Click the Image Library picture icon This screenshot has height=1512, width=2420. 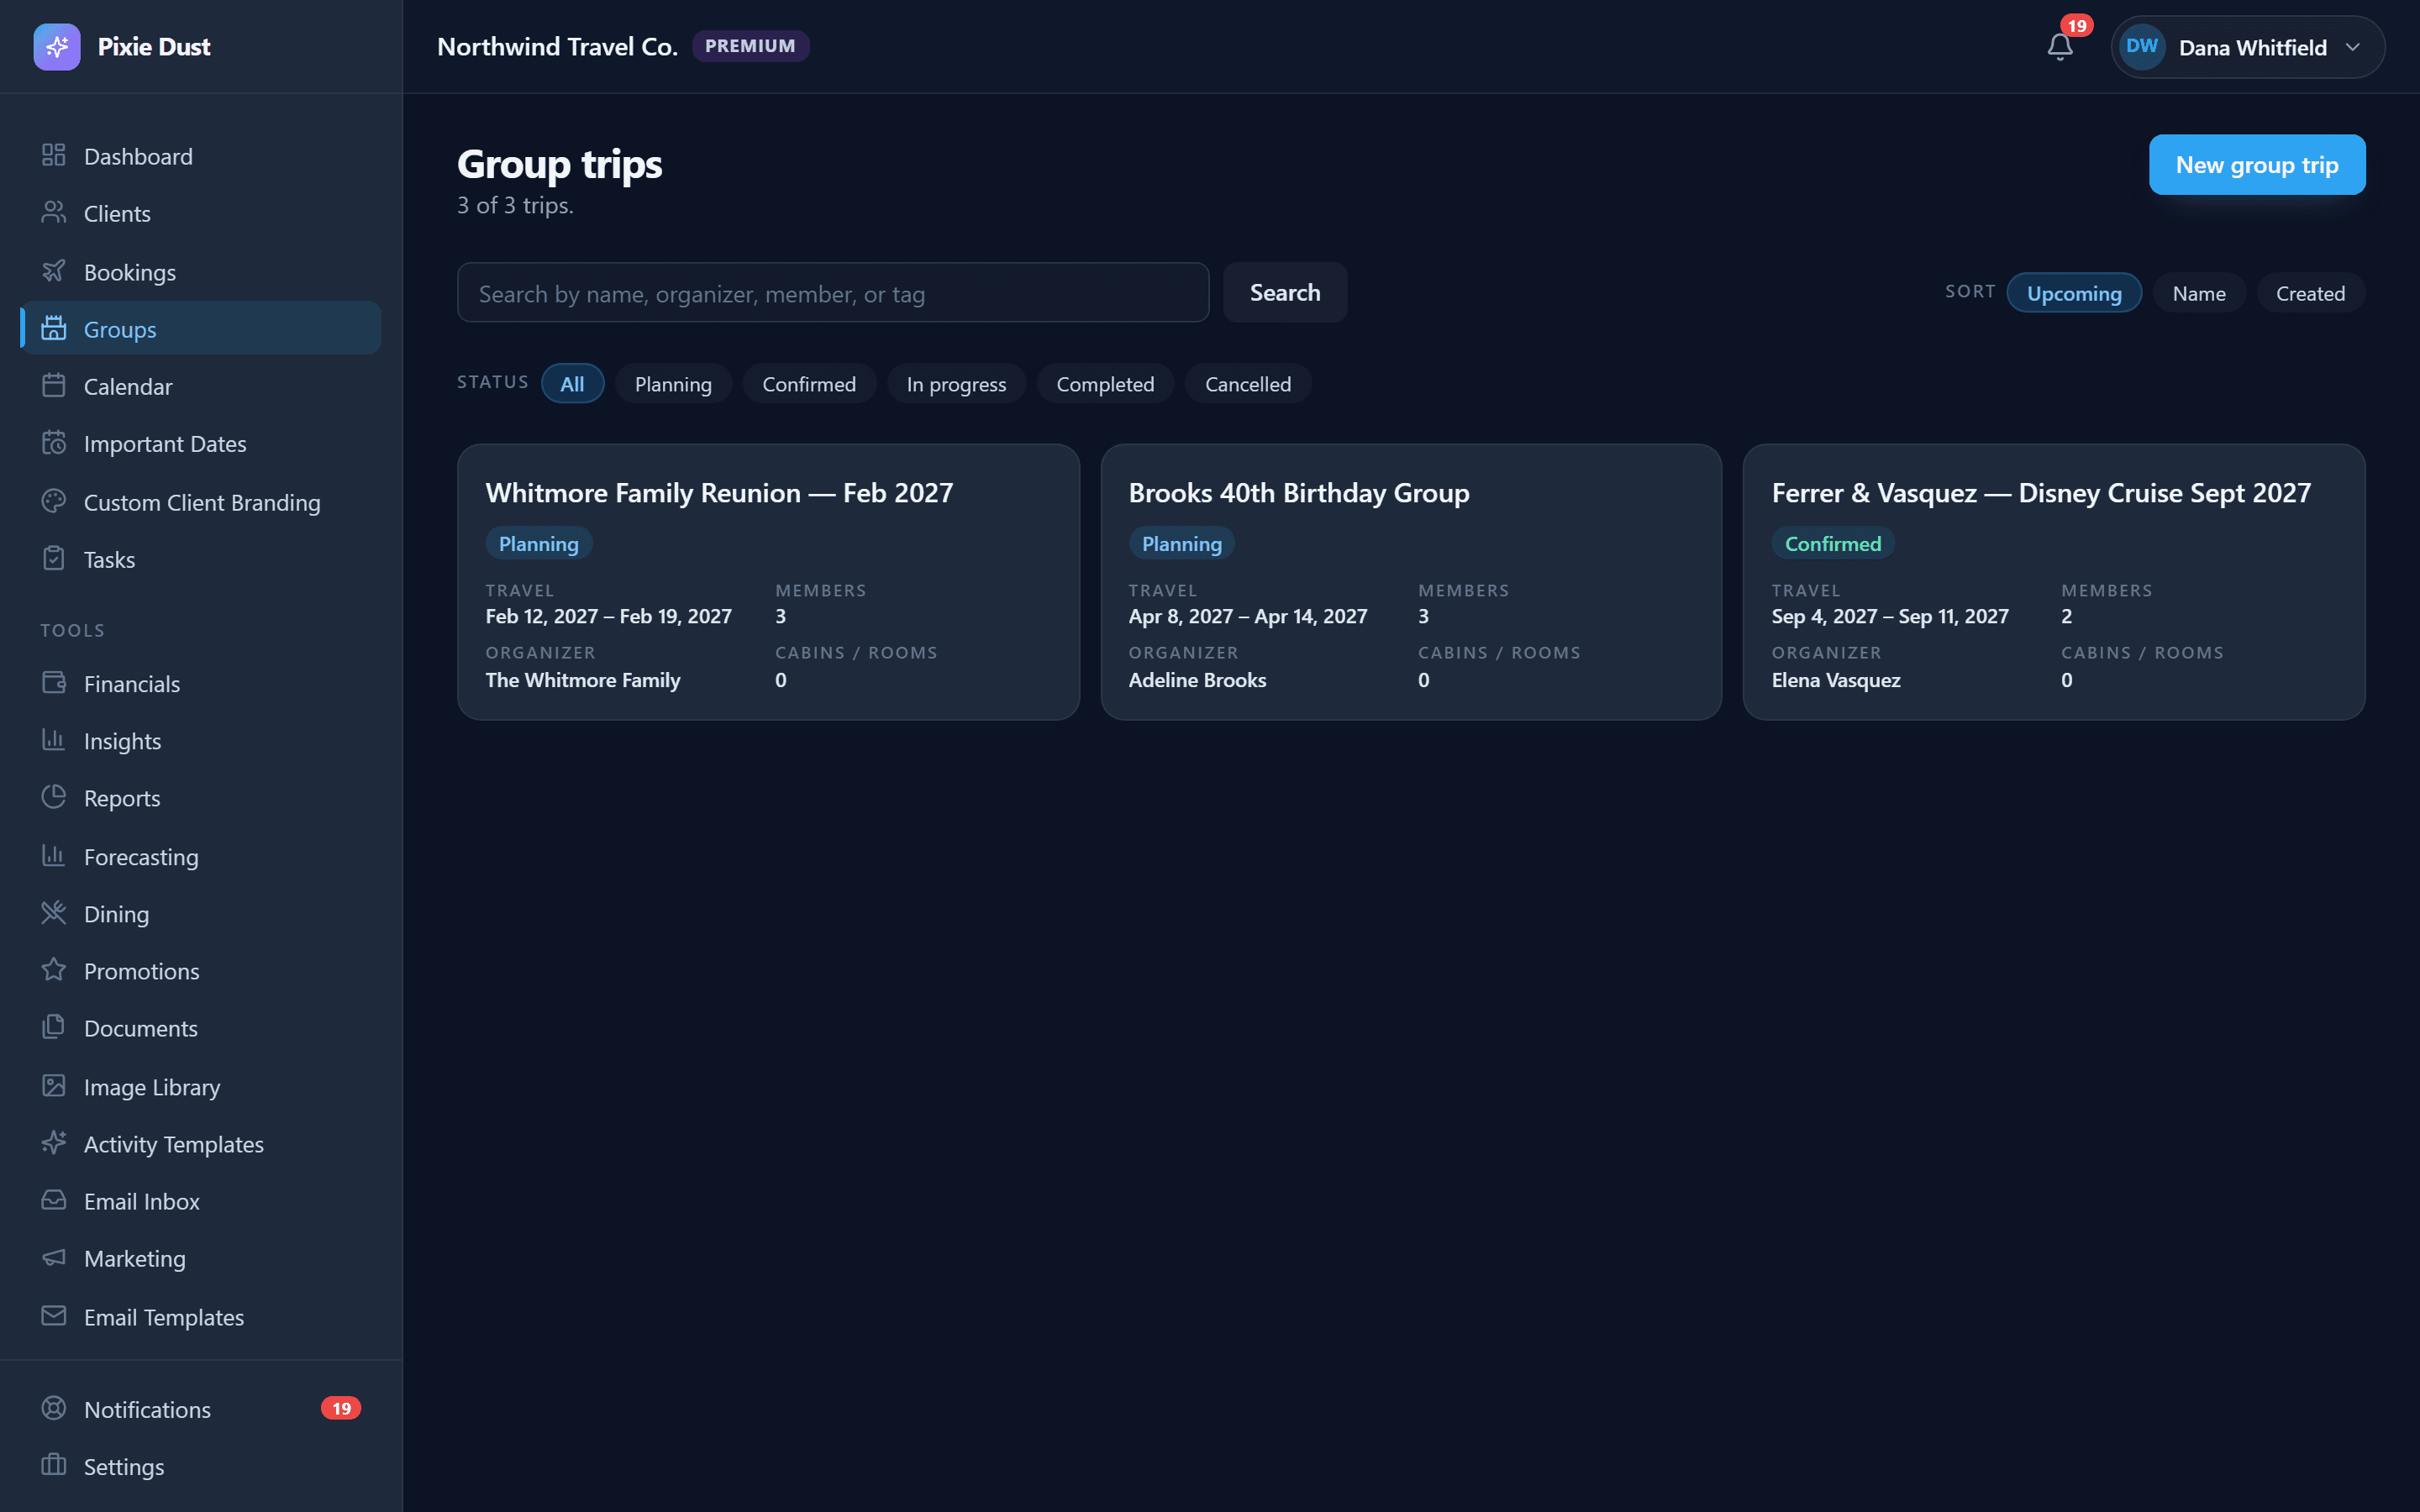click(x=54, y=1086)
